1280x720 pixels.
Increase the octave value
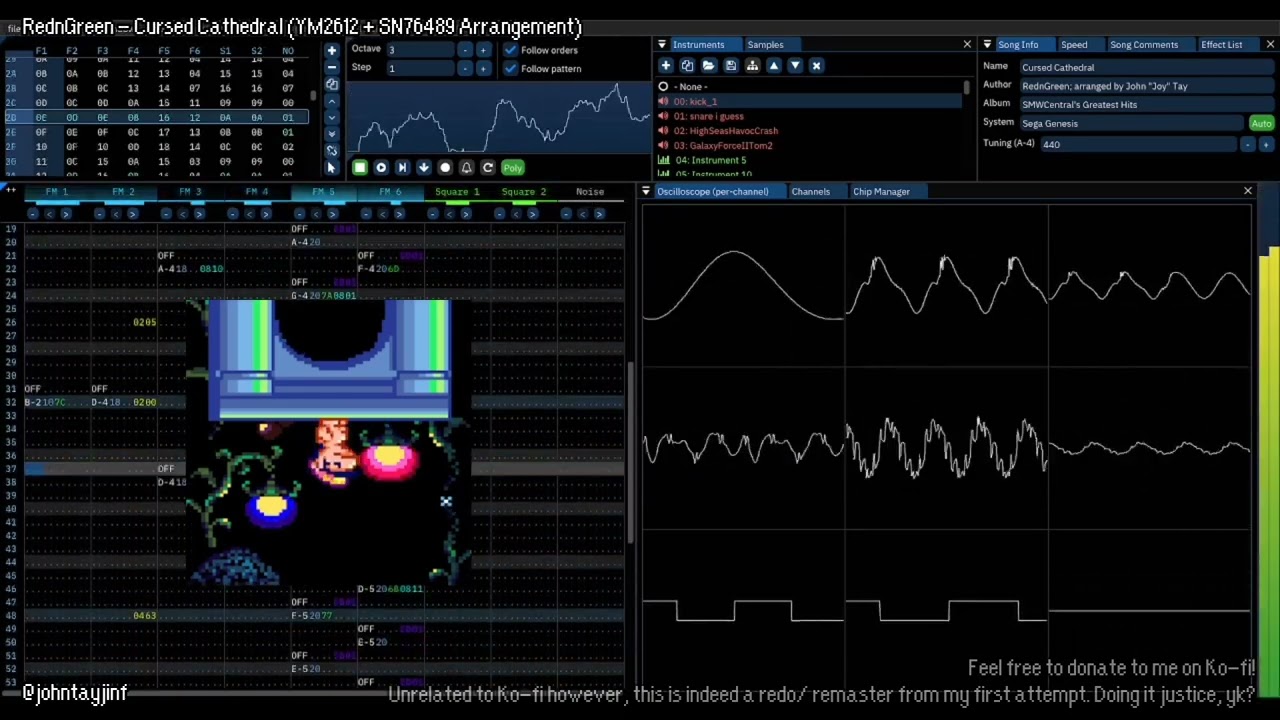(483, 50)
